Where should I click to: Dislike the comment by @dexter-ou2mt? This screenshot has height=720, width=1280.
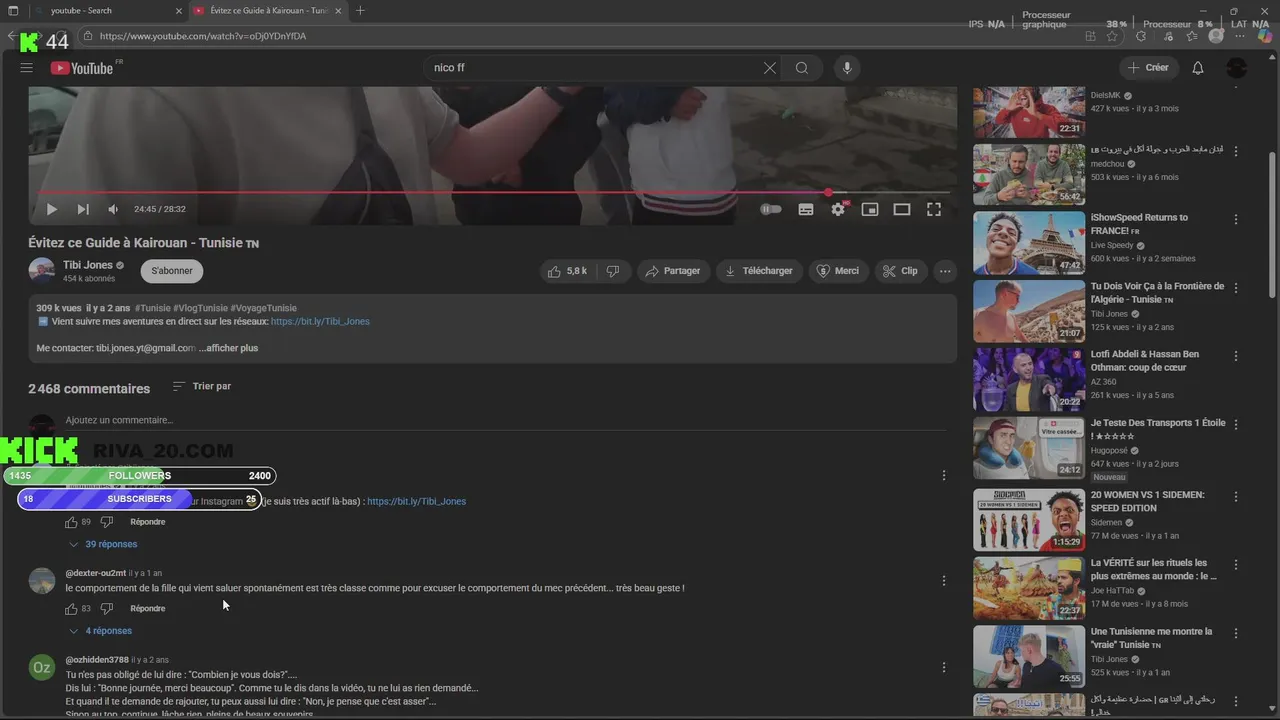pos(107,608)
